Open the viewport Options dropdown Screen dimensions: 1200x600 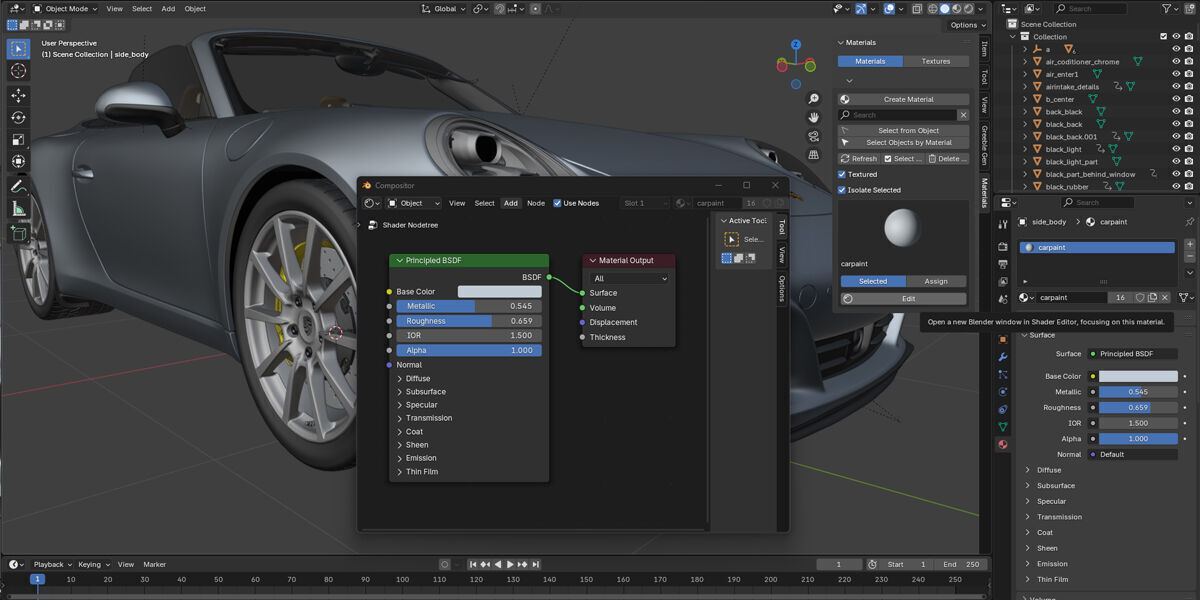967,25
